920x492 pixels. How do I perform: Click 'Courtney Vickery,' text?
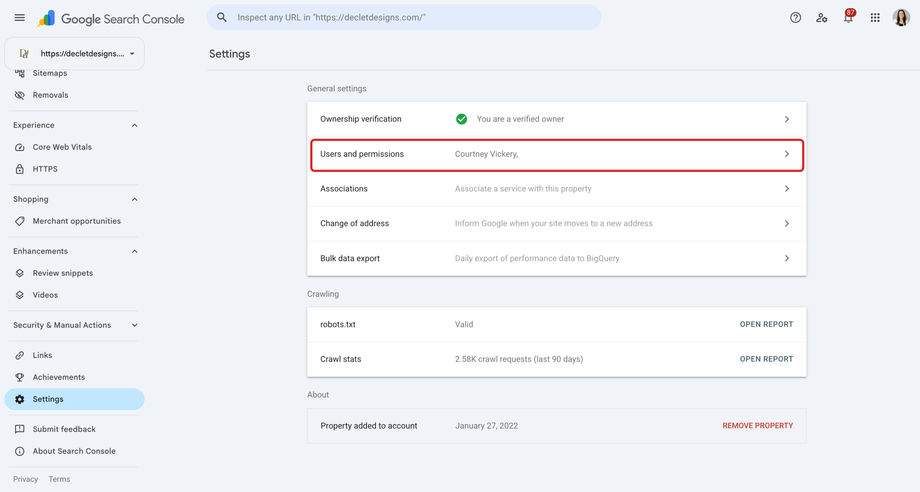point(486,154)
